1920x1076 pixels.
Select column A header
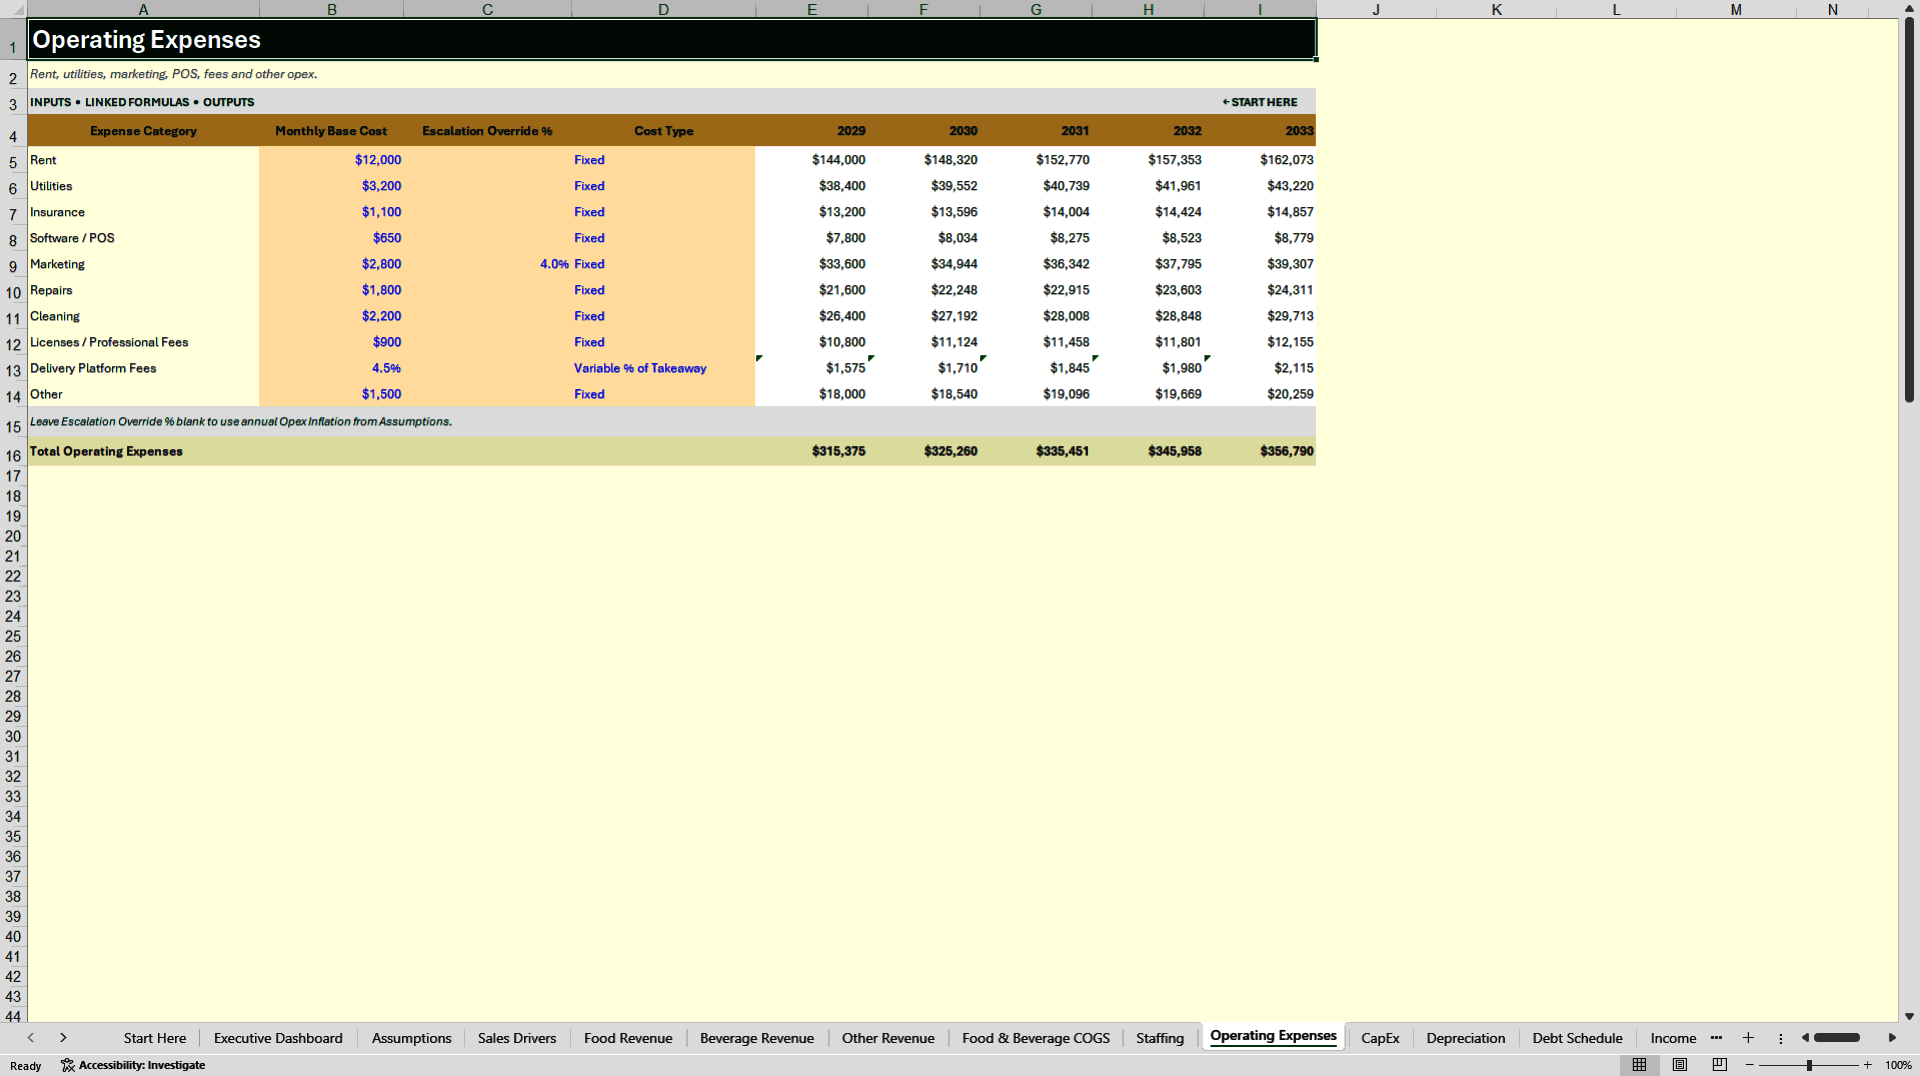(x=143, y=9)
